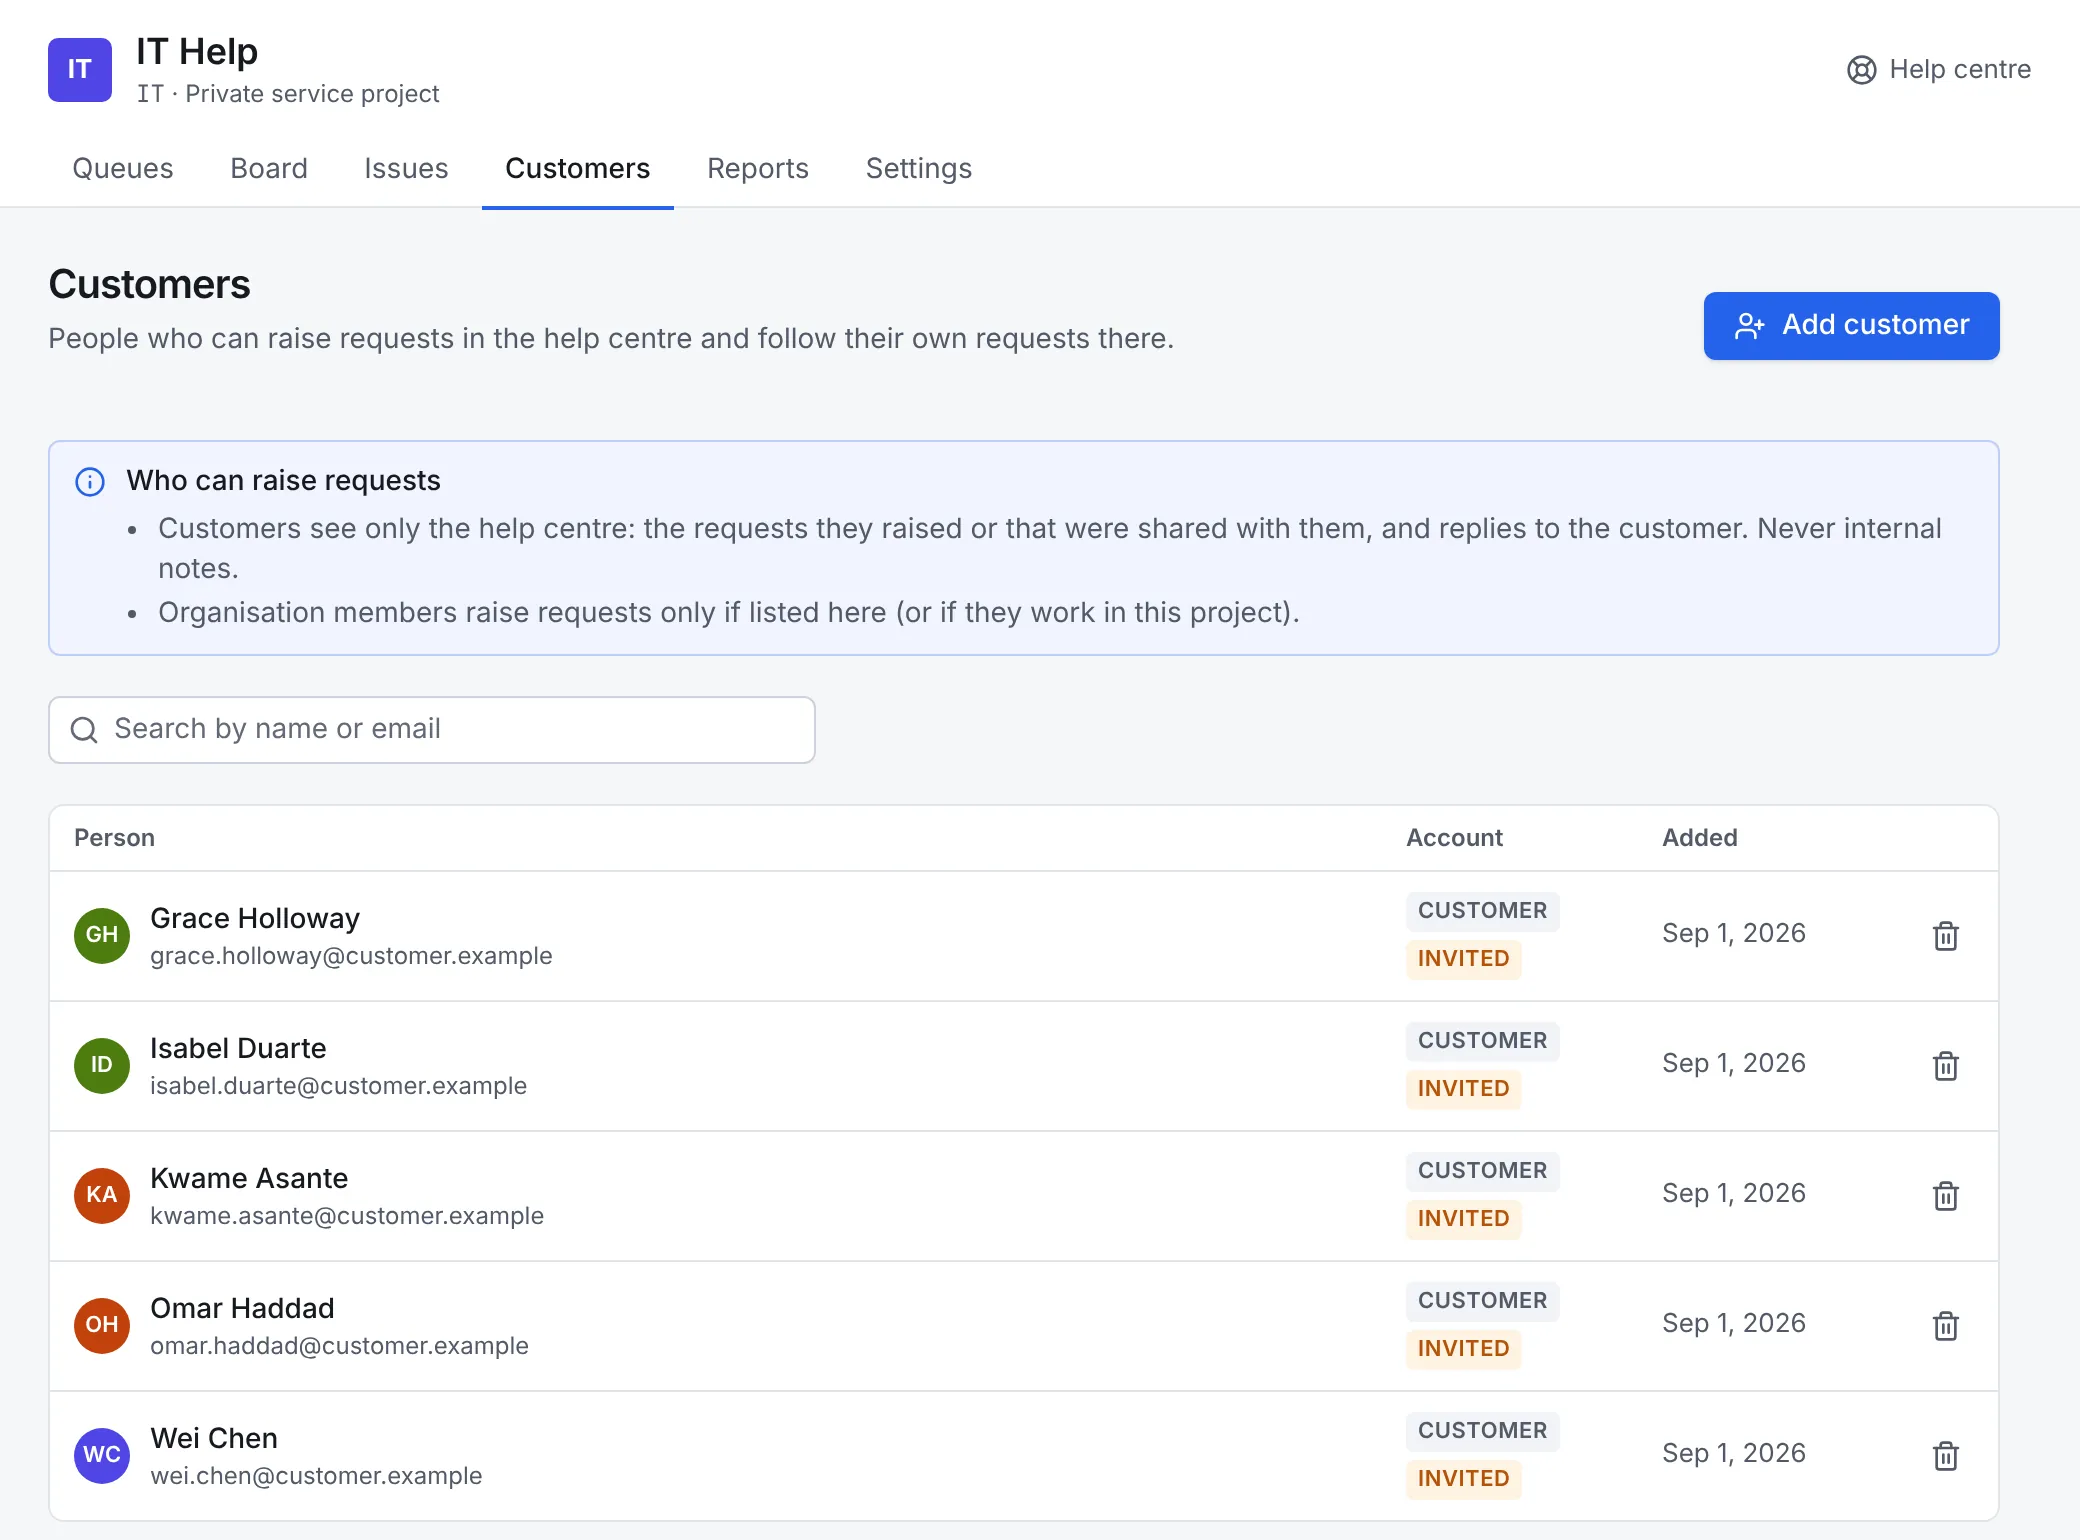The height and width of the screenshot is (1540, 2080).
Task: Click the name Grace Holloway
Action: point(255,918)
